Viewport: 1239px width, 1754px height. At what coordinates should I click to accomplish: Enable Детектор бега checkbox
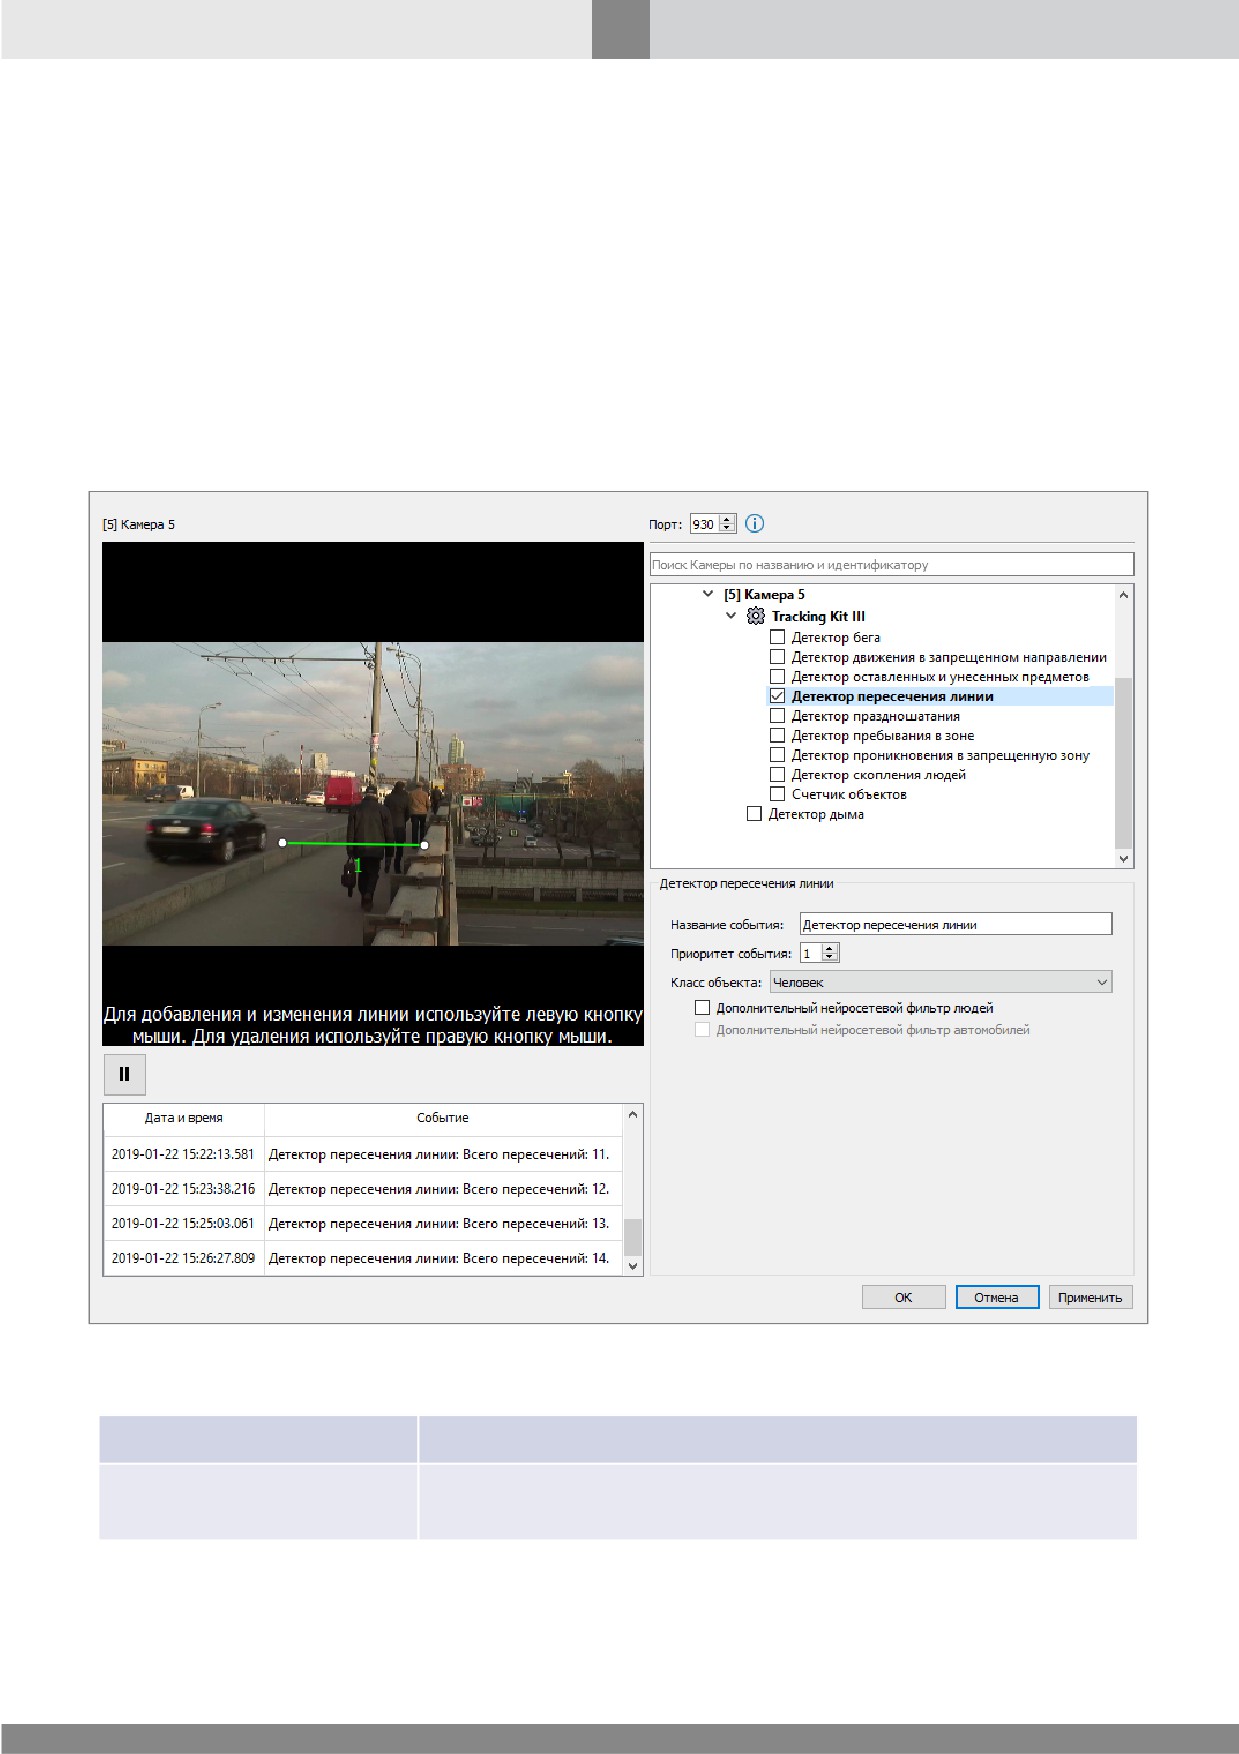(x=777, y=637)
